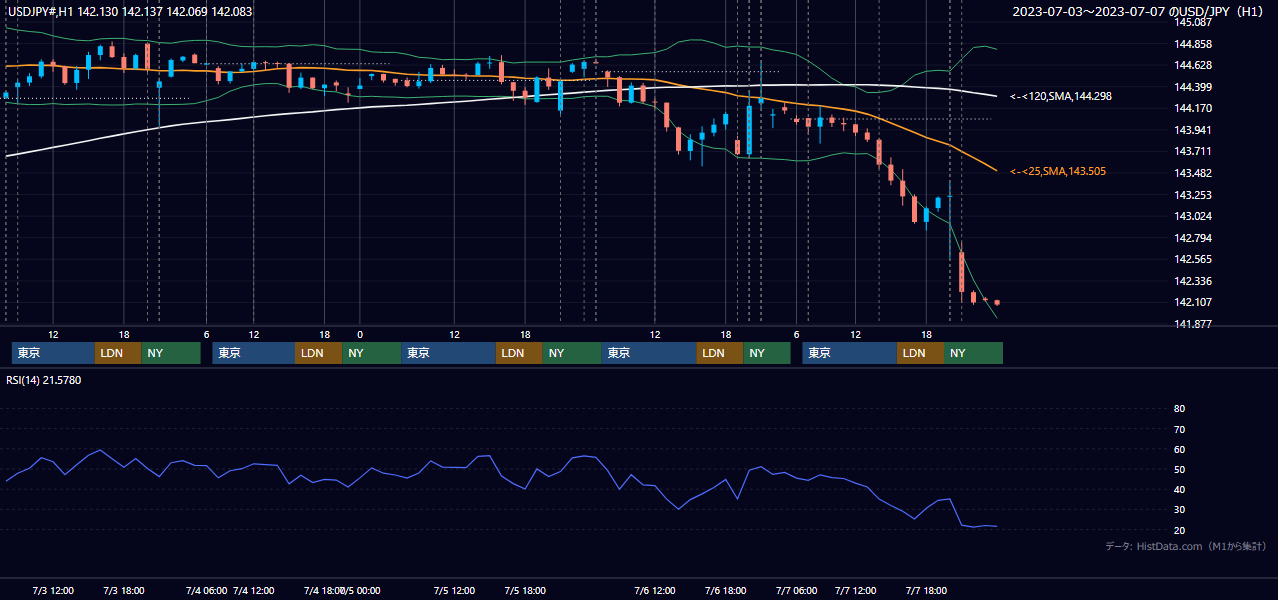Viewport: 1278px width, 600px height.
Task: Click the 142.794 price axis label
Action: pos(1192,238)
